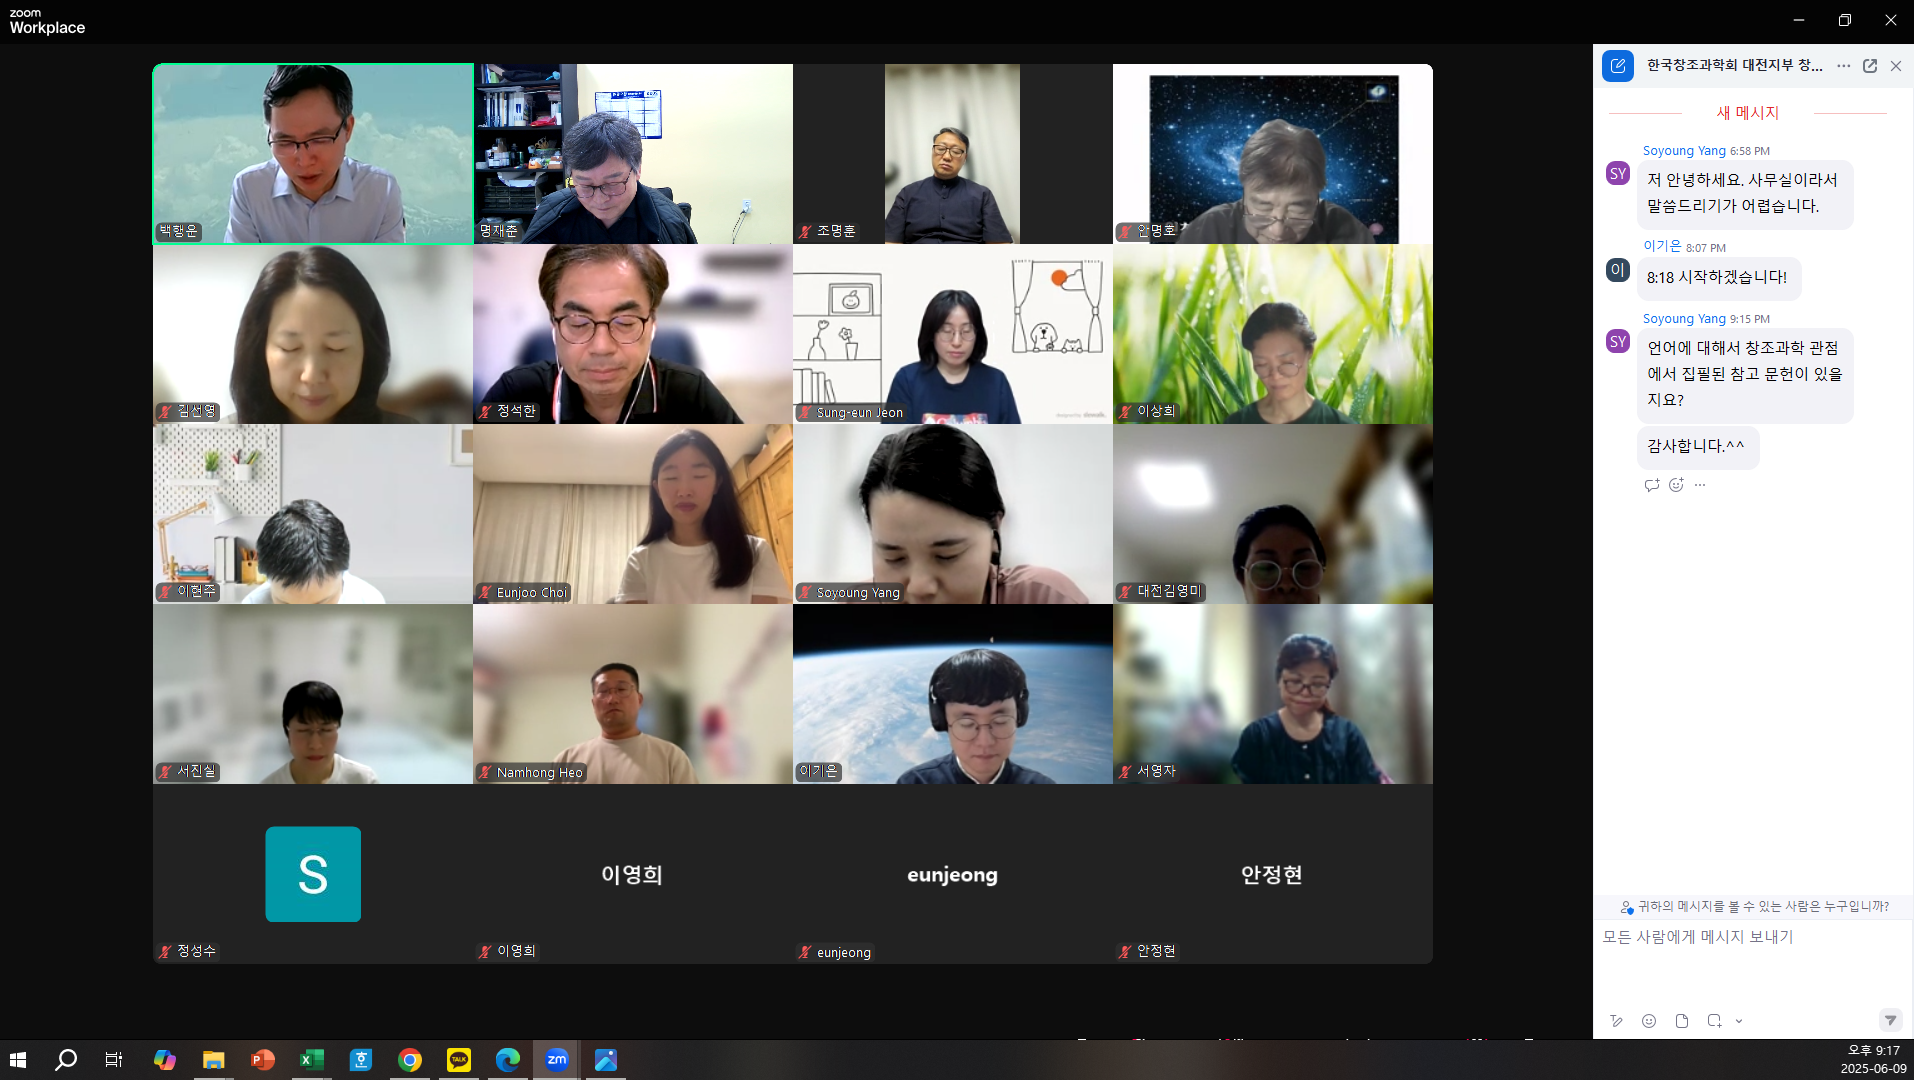Viewport: 1914px width, 1080px height.
Task: Open KakaoTalk from the taskbar
Action: coord(459,1060)
